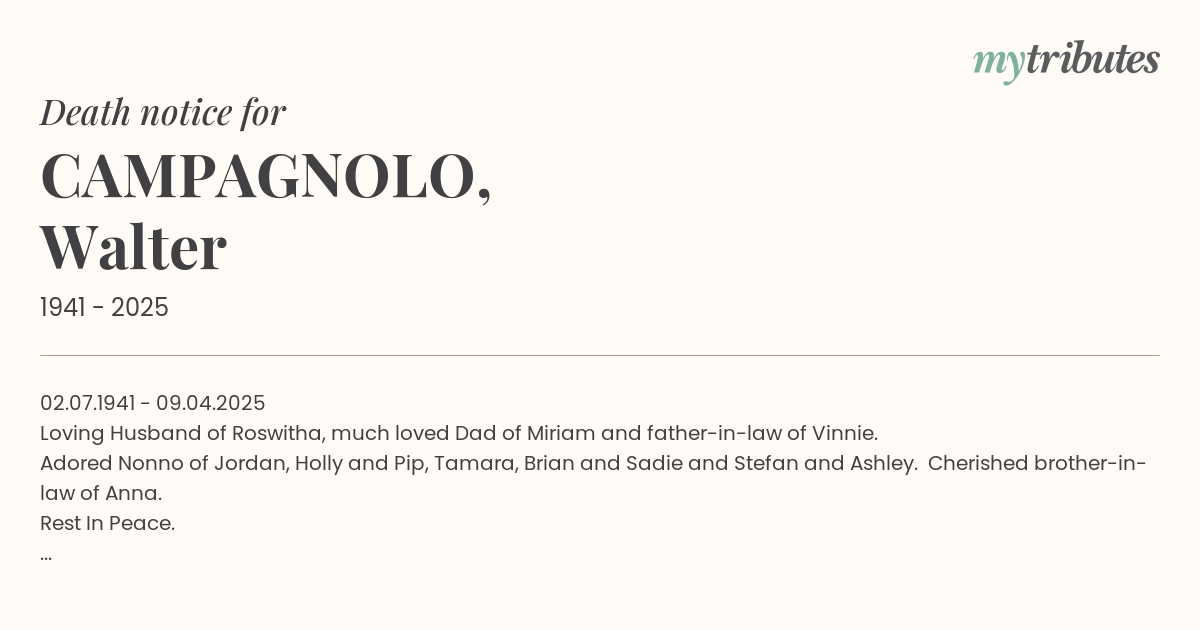
Task: Click the death date 09.04.2025
Action: click(x=211, y=403)
